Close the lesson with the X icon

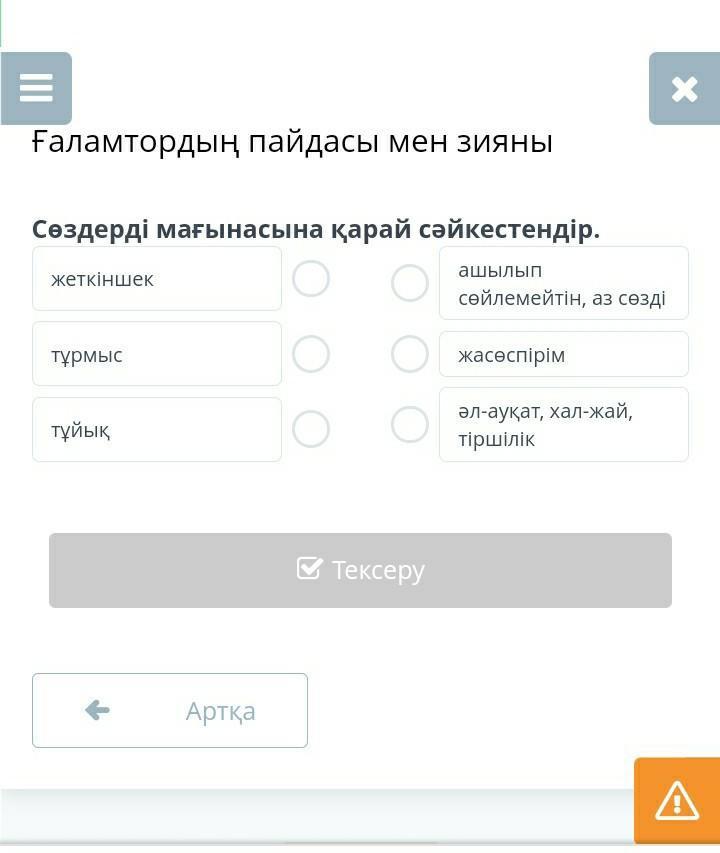684,89
